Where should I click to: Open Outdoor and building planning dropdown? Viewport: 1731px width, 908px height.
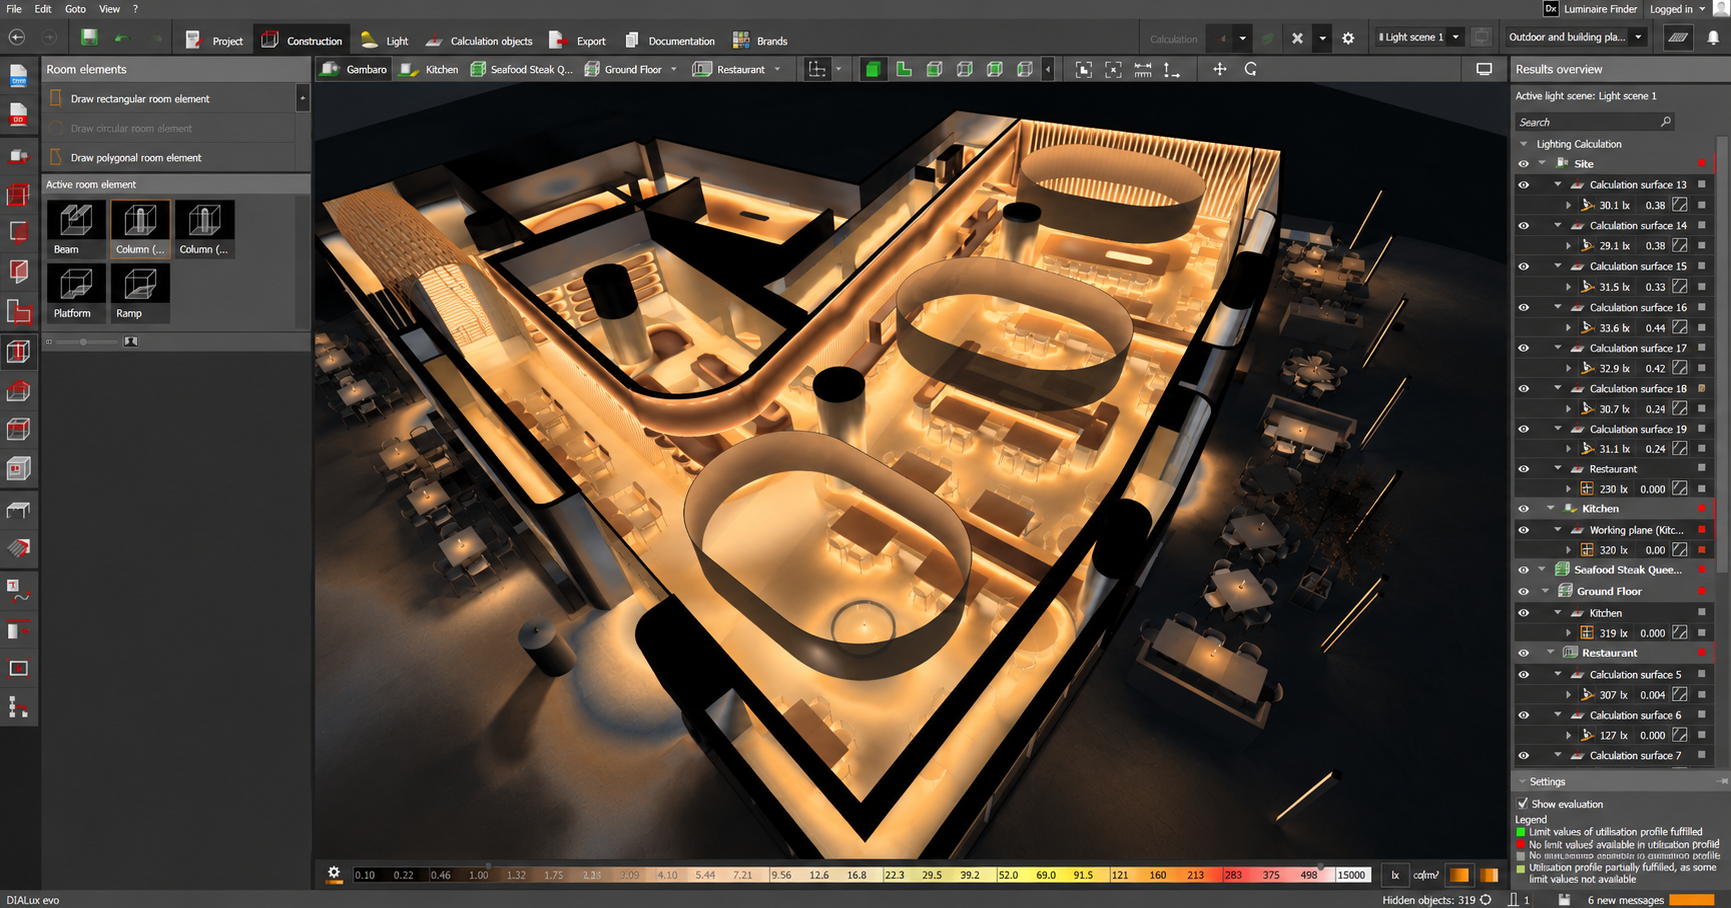click(x=1638, y=37)
